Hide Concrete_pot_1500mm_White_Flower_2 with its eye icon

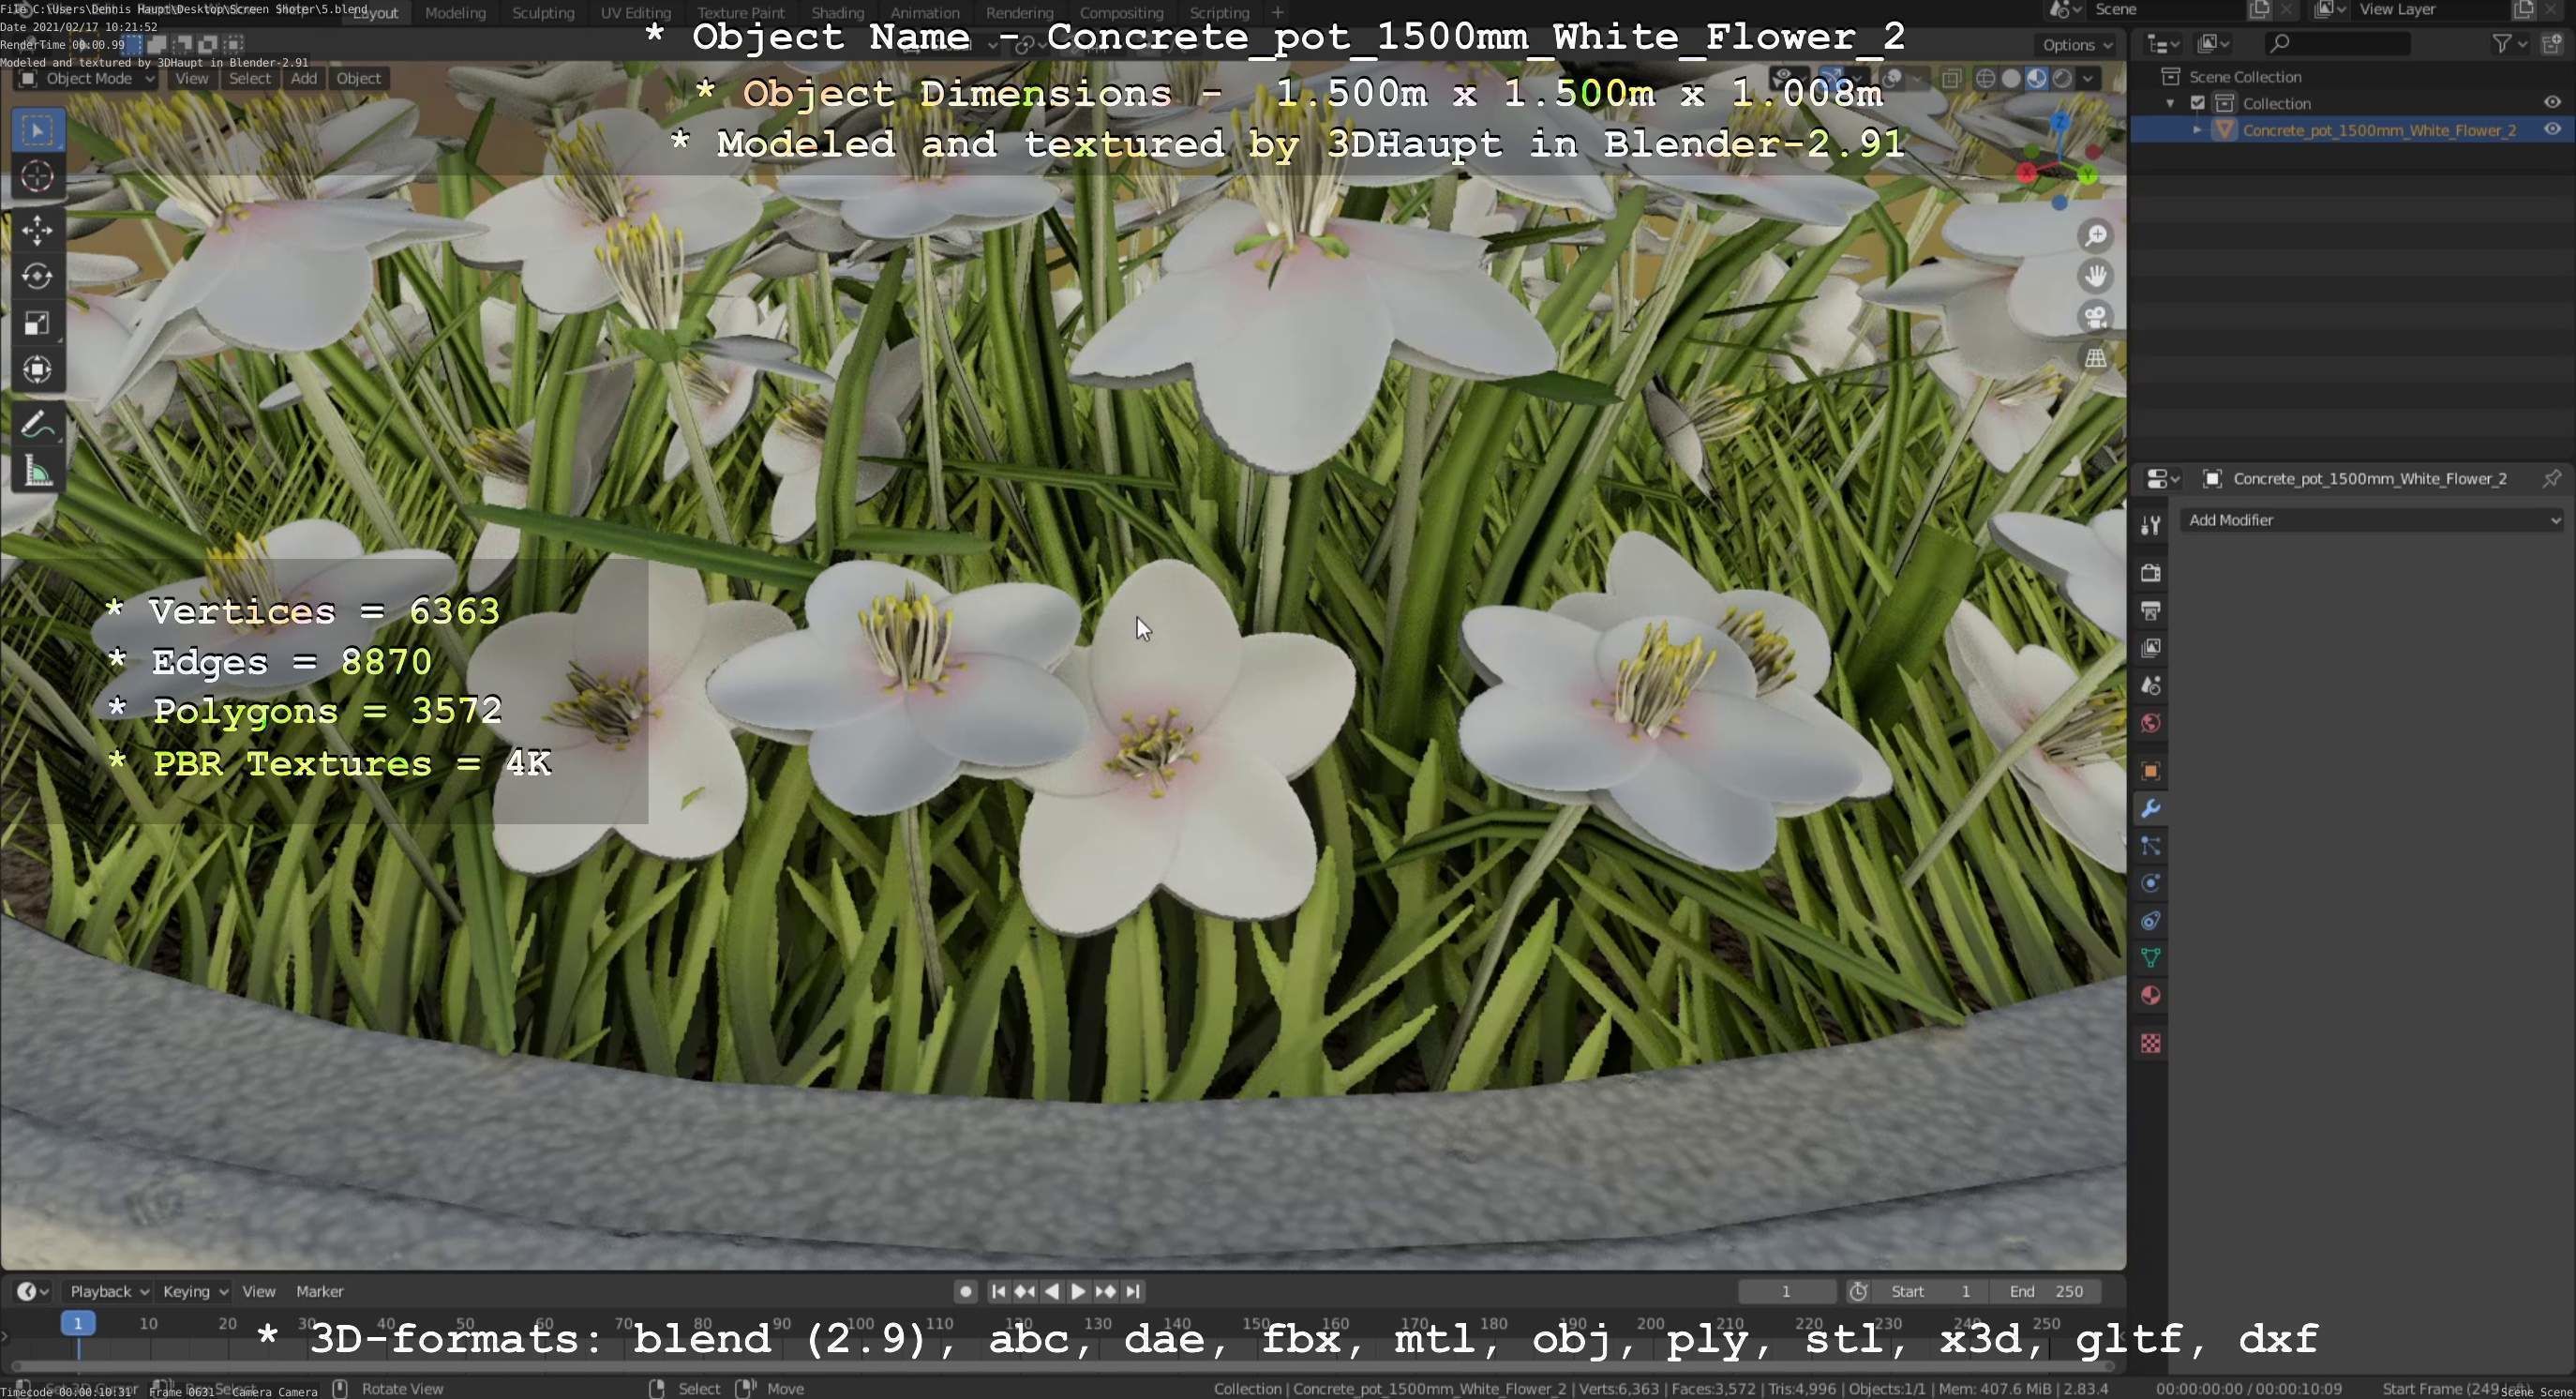click(x=2551, y=130)
